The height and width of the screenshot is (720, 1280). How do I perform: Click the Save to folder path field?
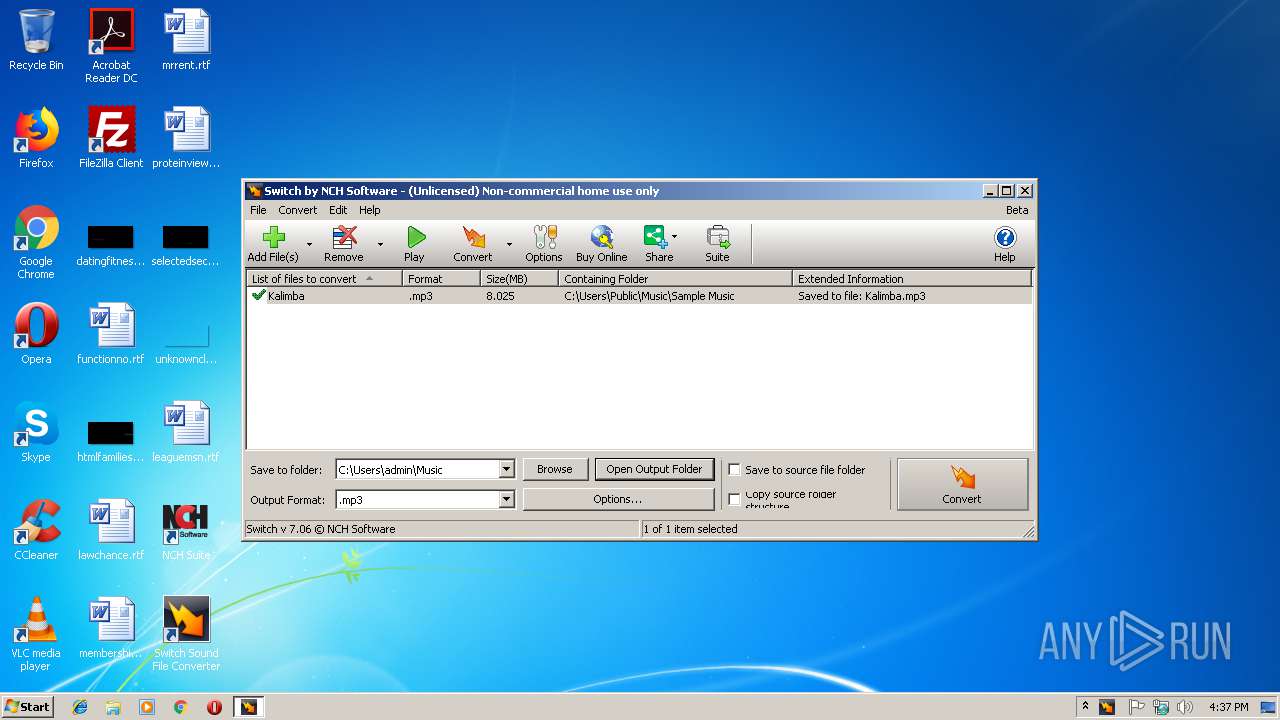(417, 469)
